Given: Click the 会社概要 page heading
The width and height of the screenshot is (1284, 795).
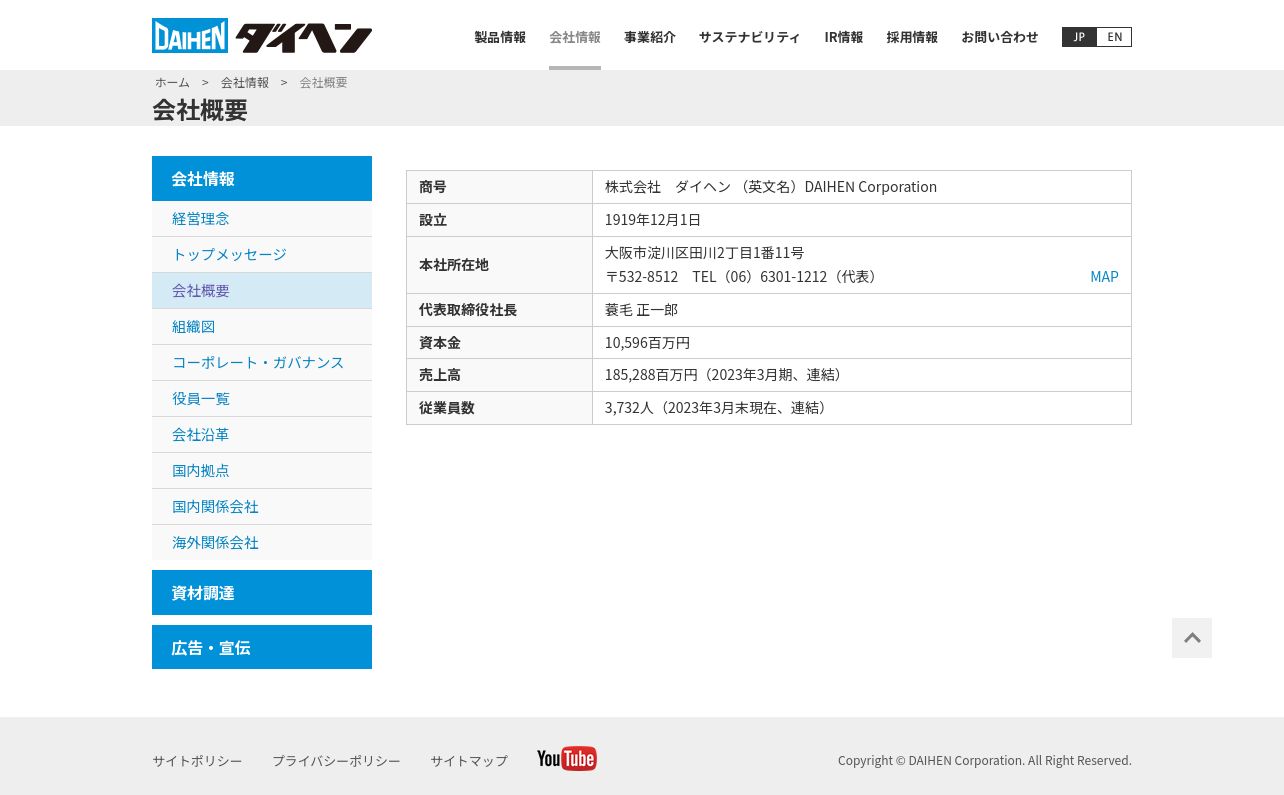Looking at the screenshot, I should click(x=200, y=110).
